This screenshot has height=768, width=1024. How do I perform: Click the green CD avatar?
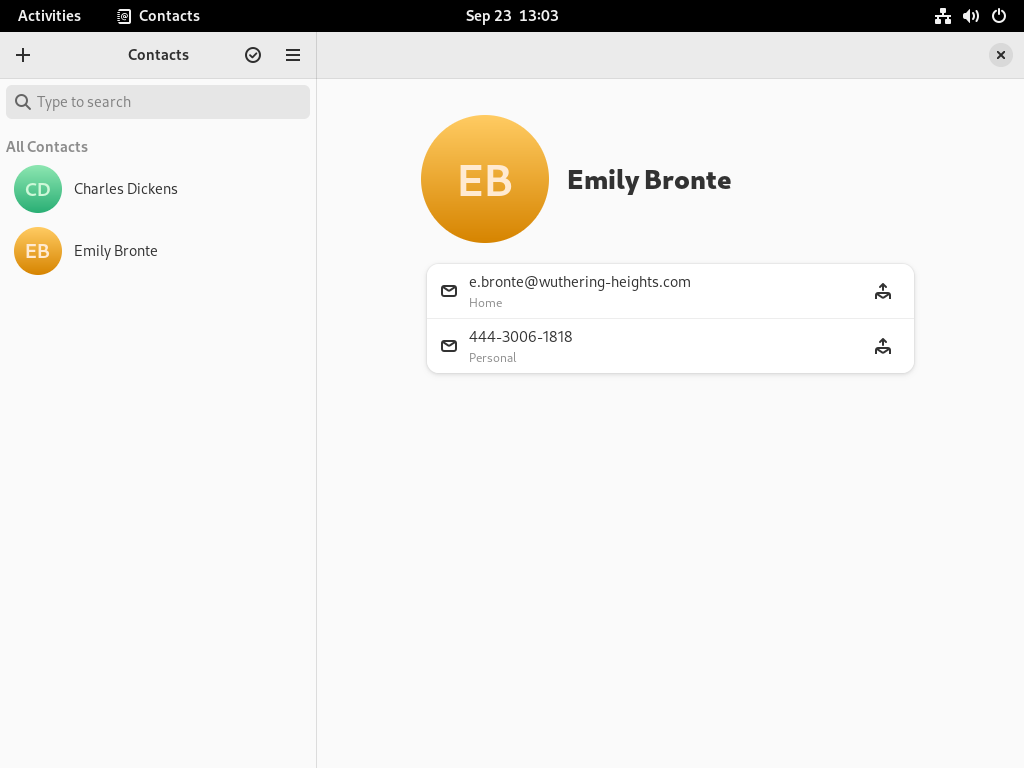[38, 189]
